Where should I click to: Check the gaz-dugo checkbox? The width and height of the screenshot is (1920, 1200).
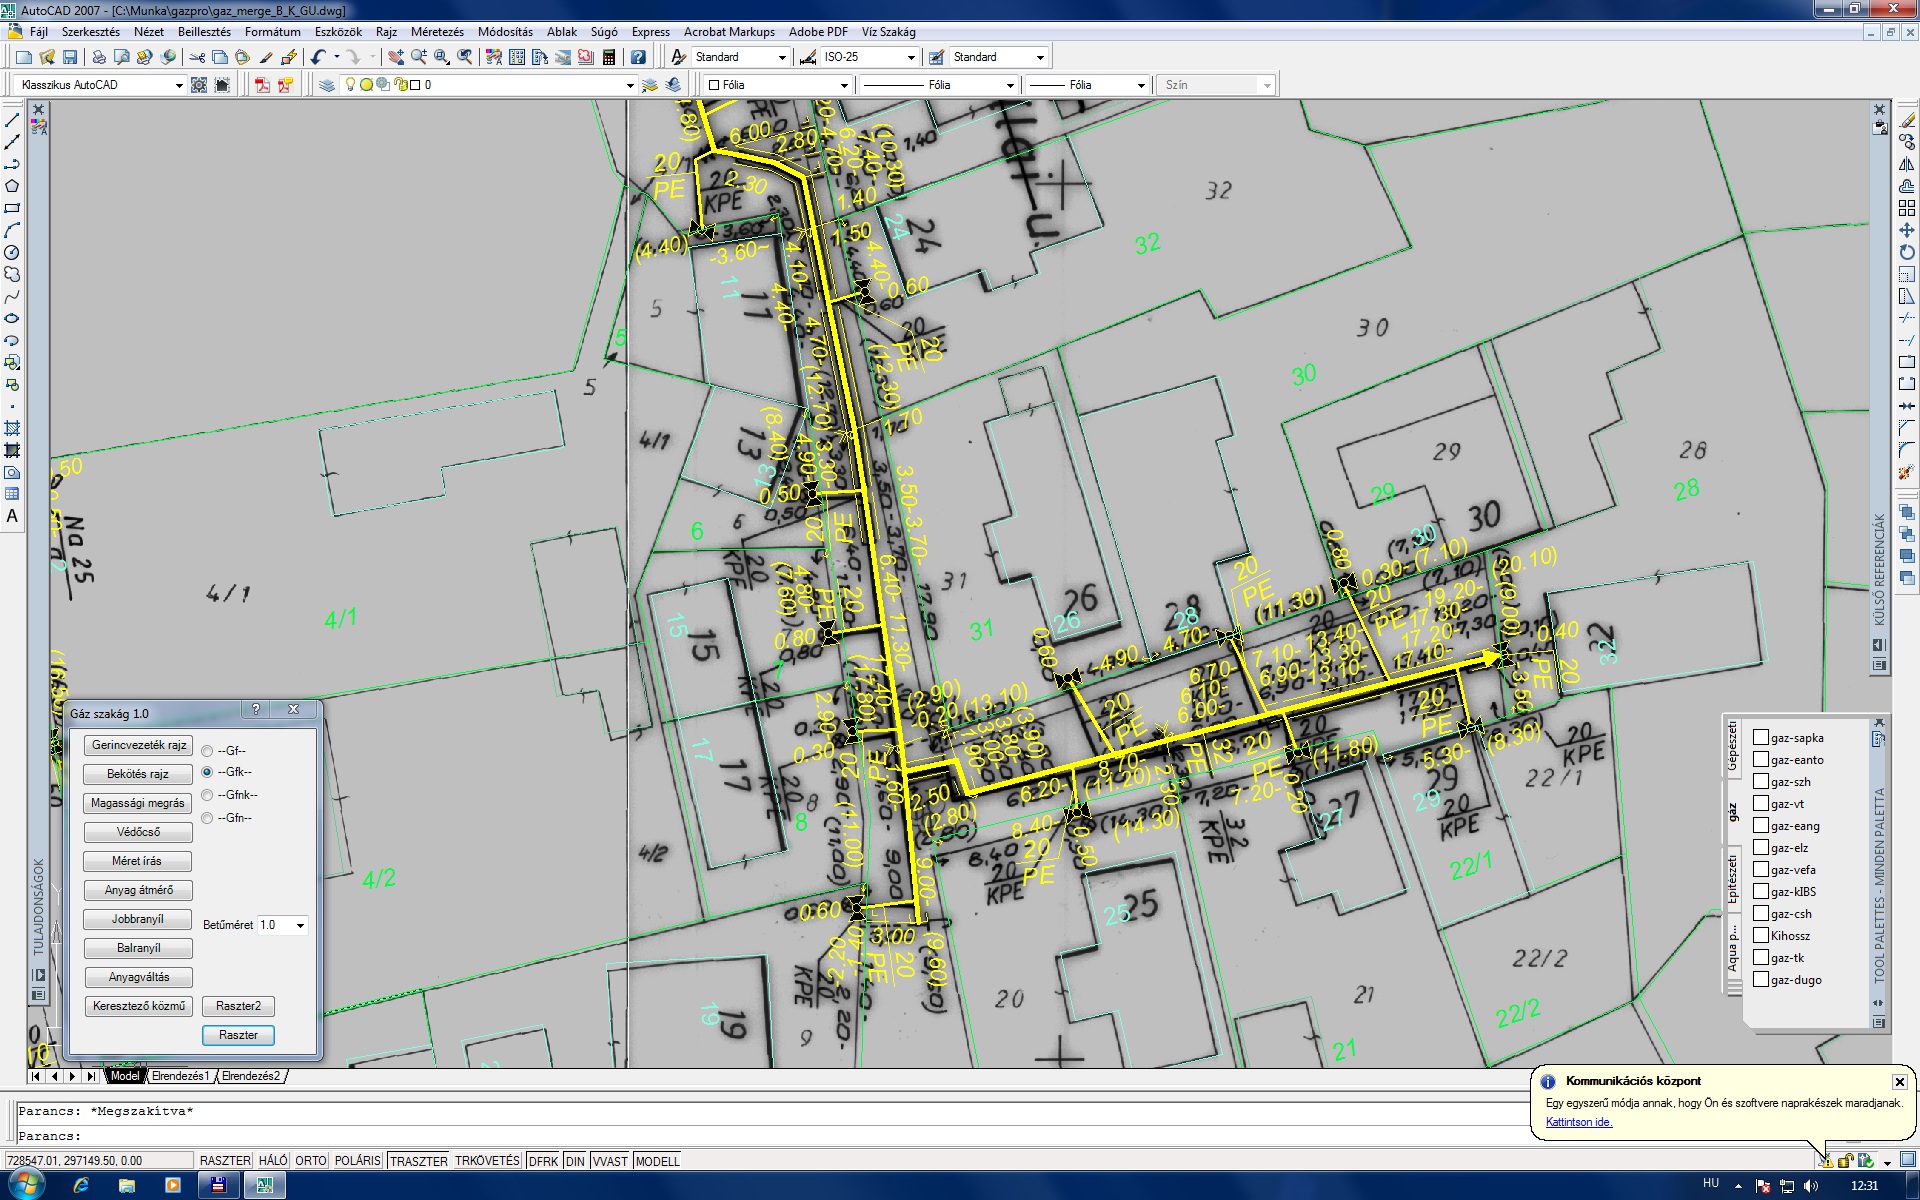(x=1761, y=979)
